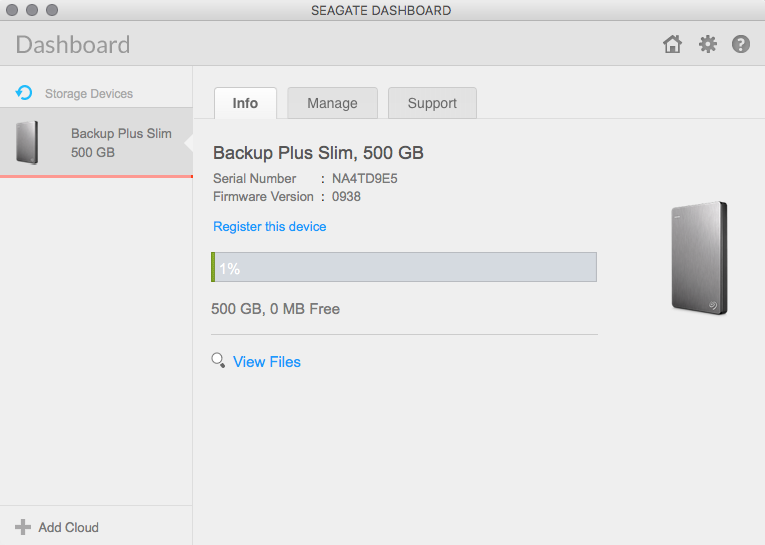The width and height of the screenshot is (765, 545).
Task: Open settings via the gear icon
Action: (707, 44)
